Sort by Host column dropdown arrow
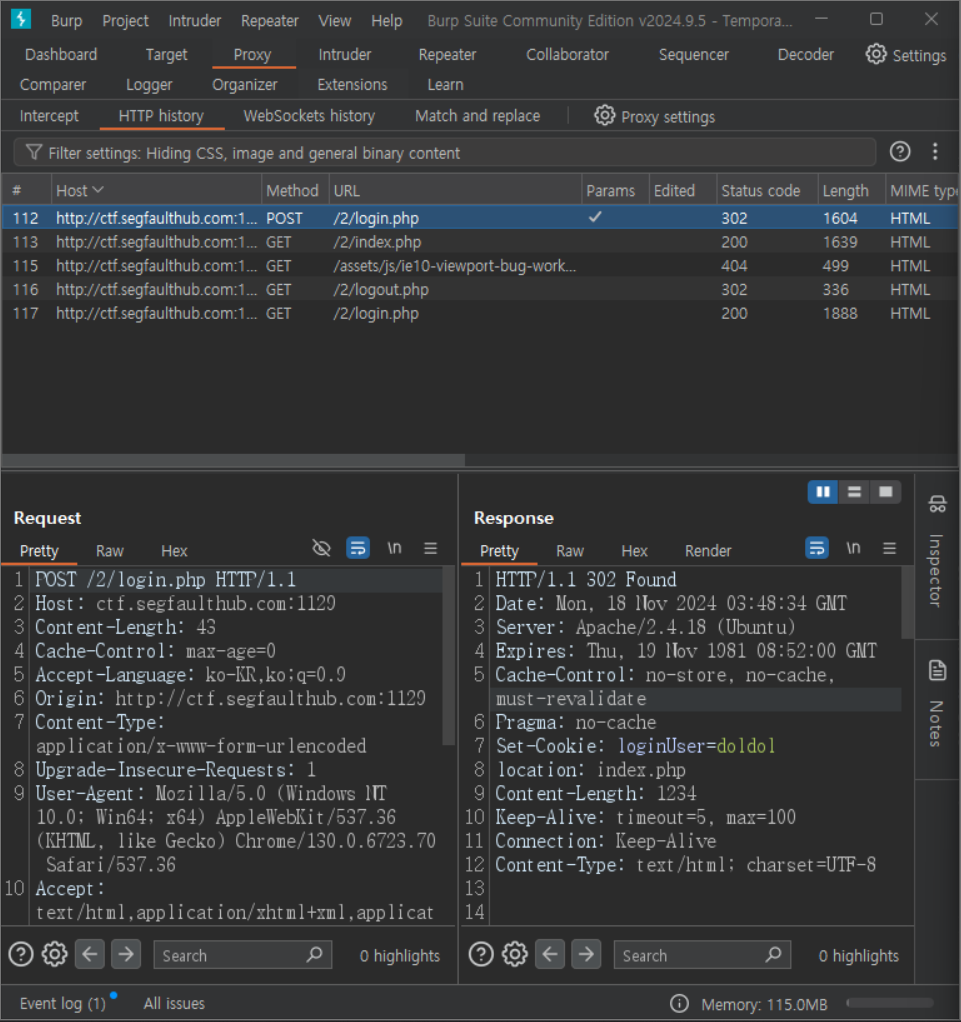This screenshot has width=961, height=1022. (98, 190)
